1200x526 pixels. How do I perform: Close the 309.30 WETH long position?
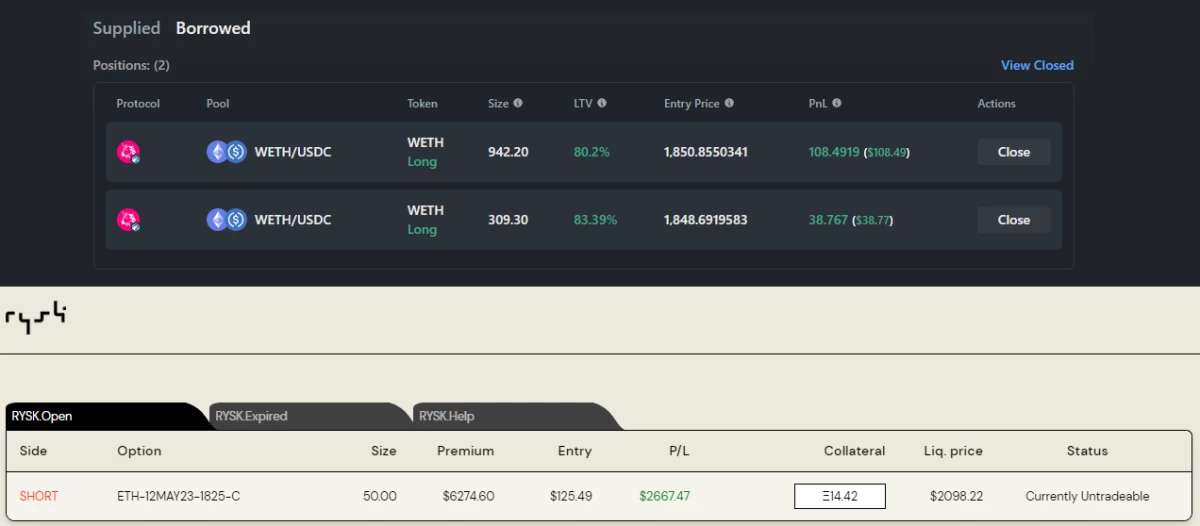[x=1014, y=220]
